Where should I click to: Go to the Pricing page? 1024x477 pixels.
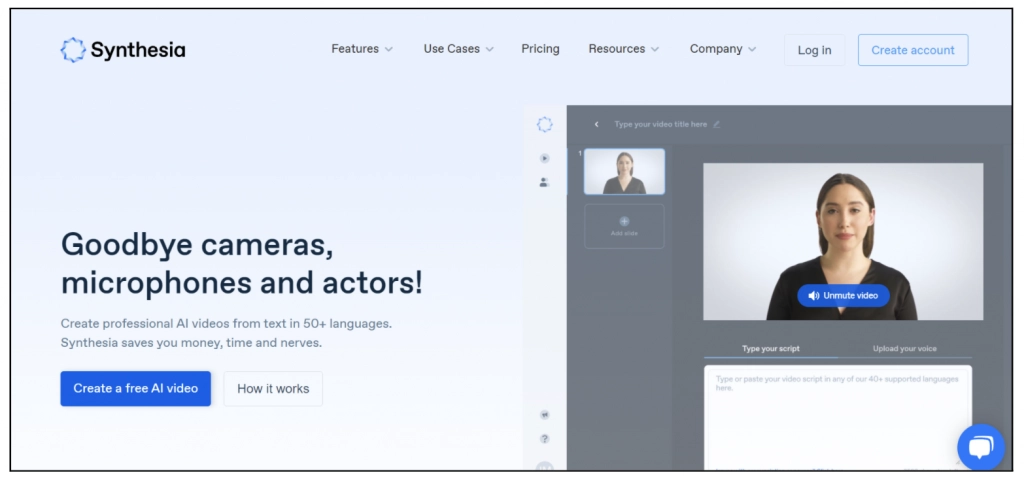540,49
